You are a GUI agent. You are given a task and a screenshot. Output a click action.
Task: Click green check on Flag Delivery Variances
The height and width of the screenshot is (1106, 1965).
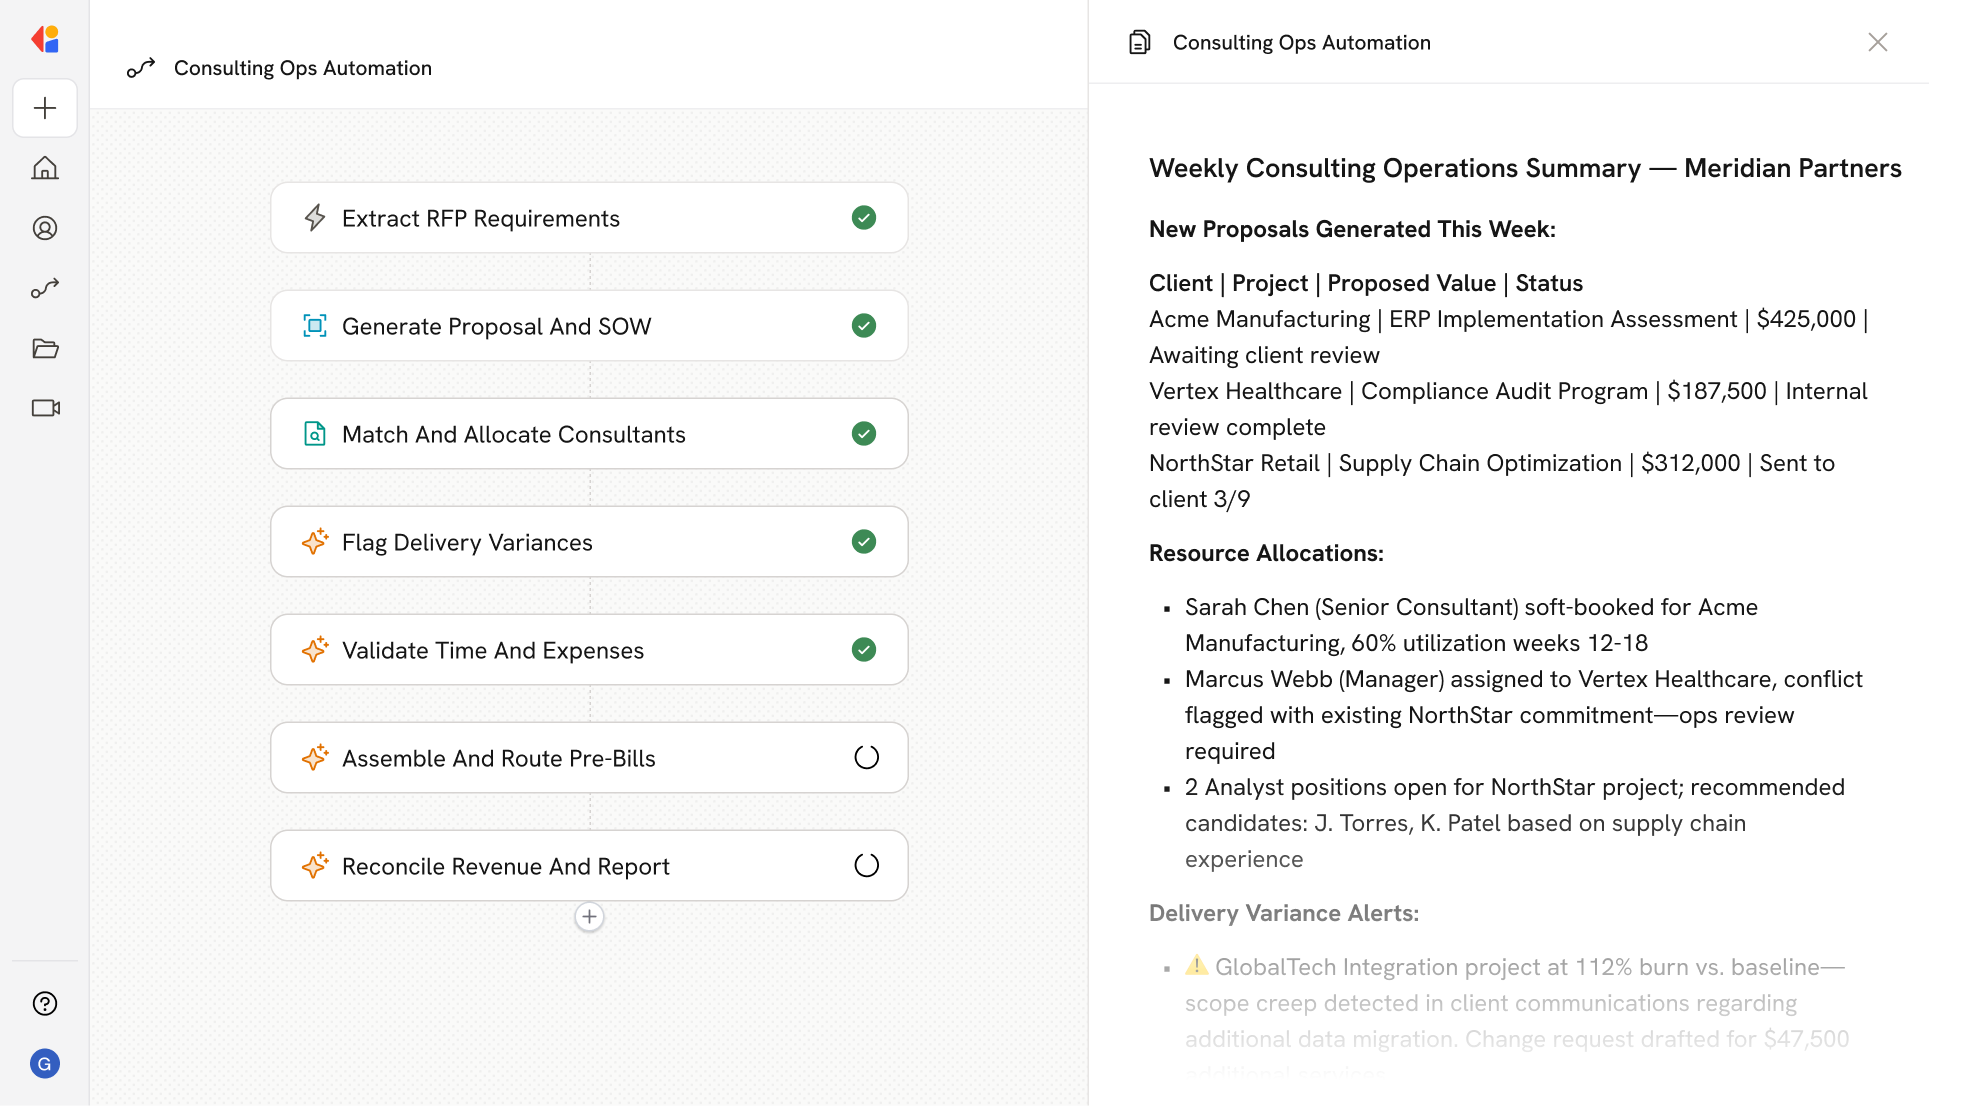[x=864, y=541]
